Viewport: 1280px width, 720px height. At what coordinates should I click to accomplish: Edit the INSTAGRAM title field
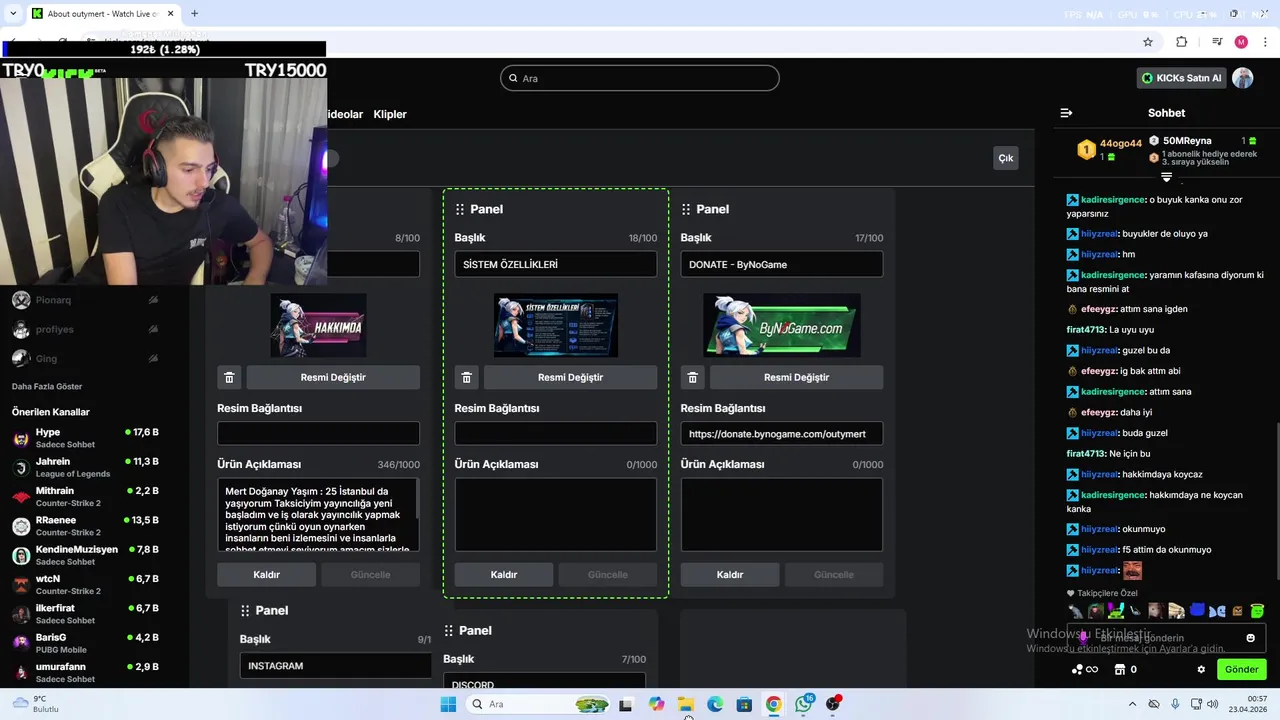(x=336, y=666)
